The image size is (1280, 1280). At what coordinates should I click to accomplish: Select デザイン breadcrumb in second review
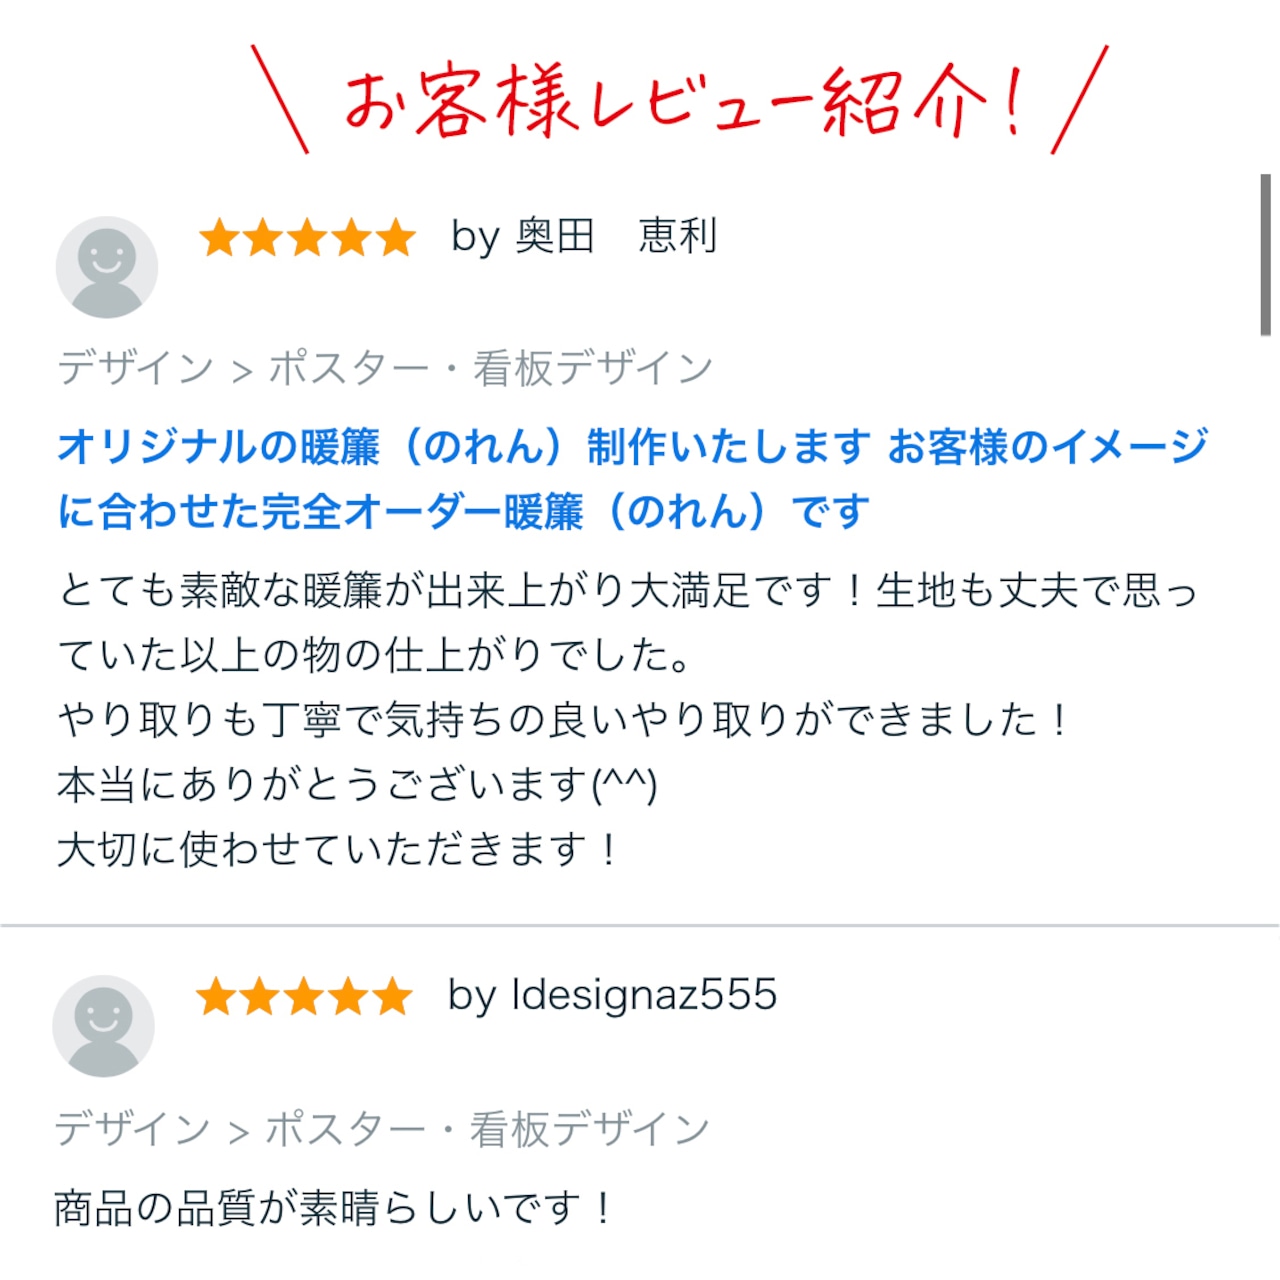coord(132,1128)
